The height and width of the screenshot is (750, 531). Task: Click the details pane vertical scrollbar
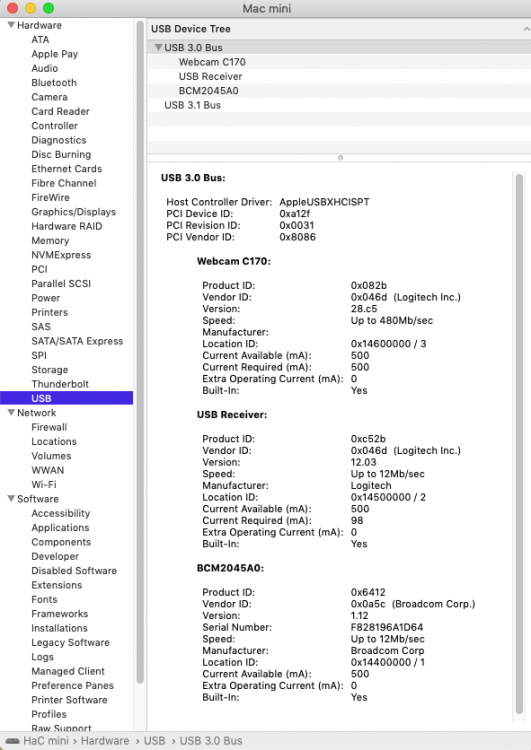[520, 444]
